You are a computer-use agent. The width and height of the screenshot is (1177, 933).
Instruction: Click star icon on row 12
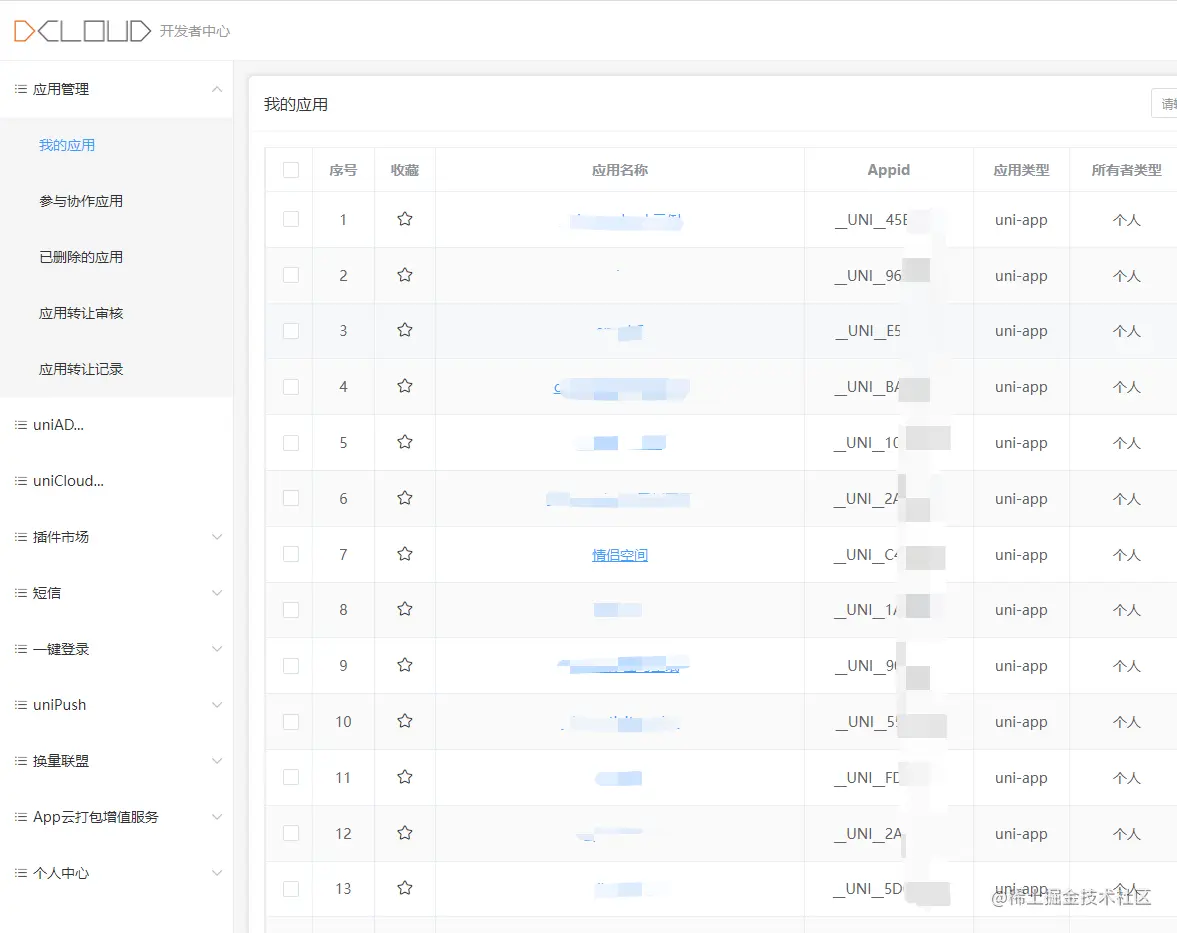(x=405, y=833)
